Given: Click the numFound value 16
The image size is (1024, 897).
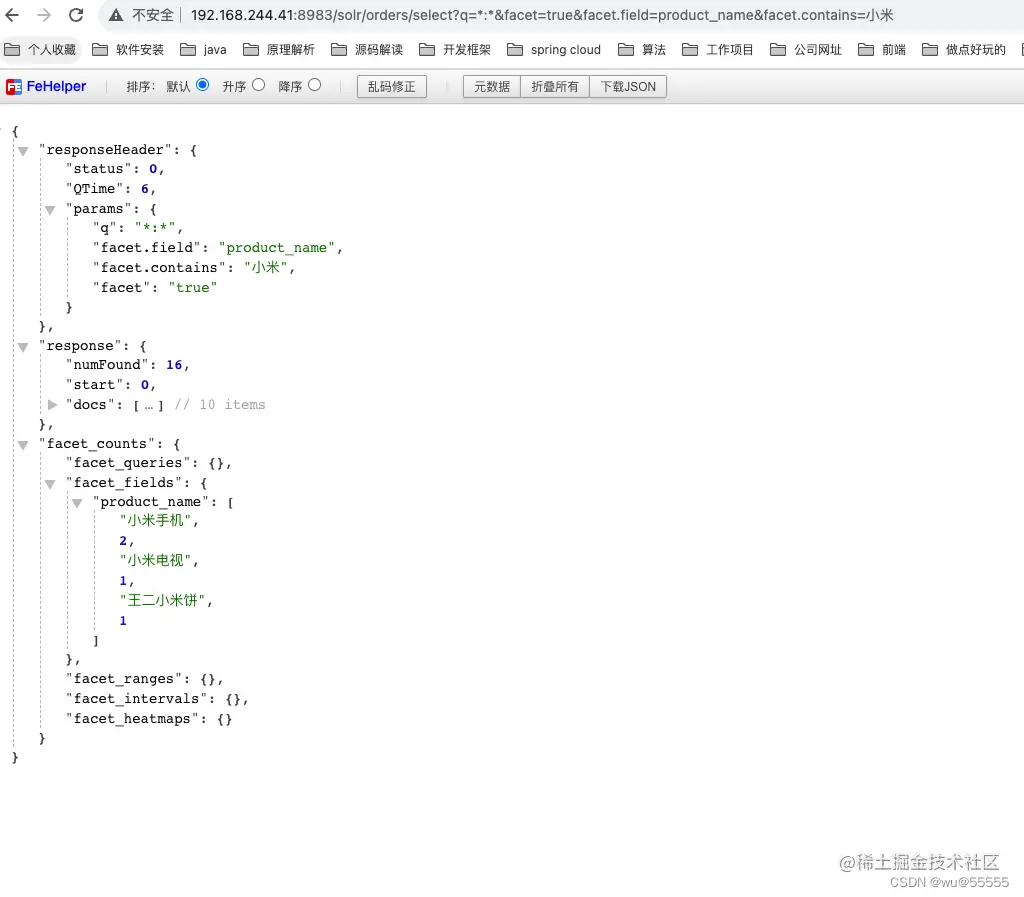Looking at the screenshot, I should tap(174, 365).
